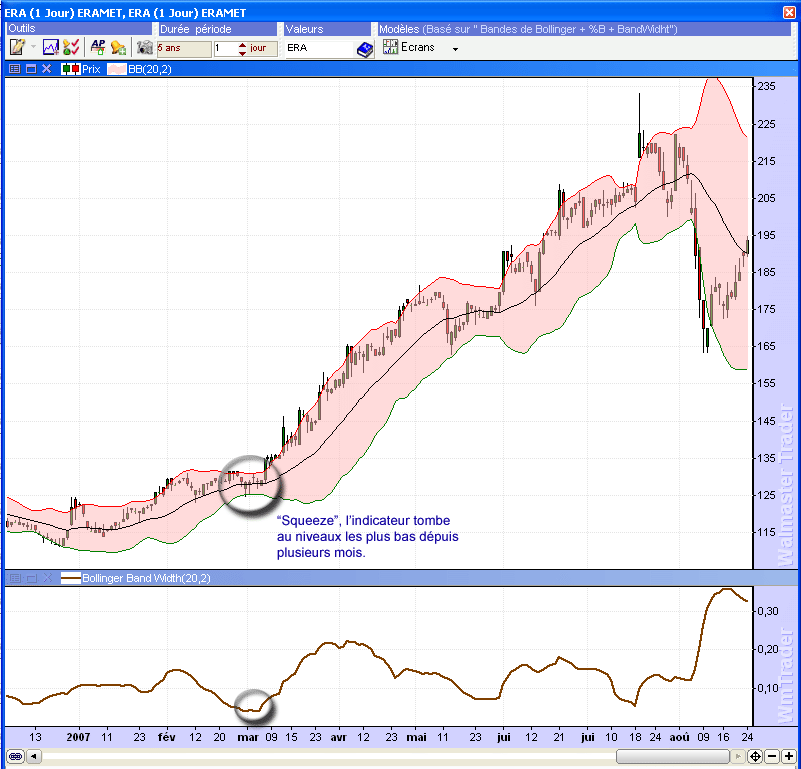Click the 'aoû' month label on time axis
The height and width of the screenshot is (769, 801).
point(679,737)
